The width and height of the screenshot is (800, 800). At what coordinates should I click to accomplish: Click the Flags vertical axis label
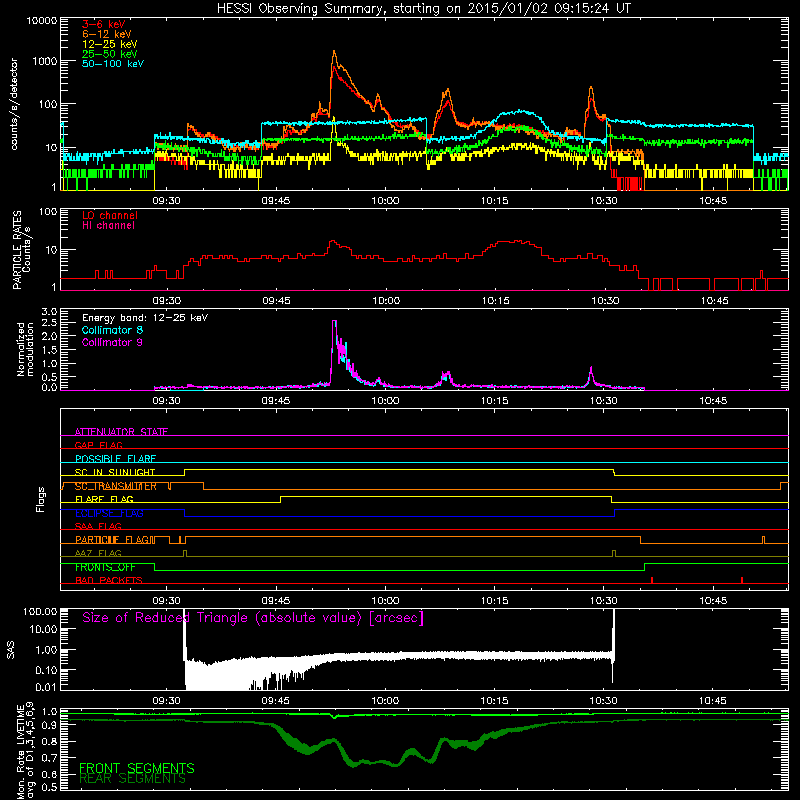point(40,499)
